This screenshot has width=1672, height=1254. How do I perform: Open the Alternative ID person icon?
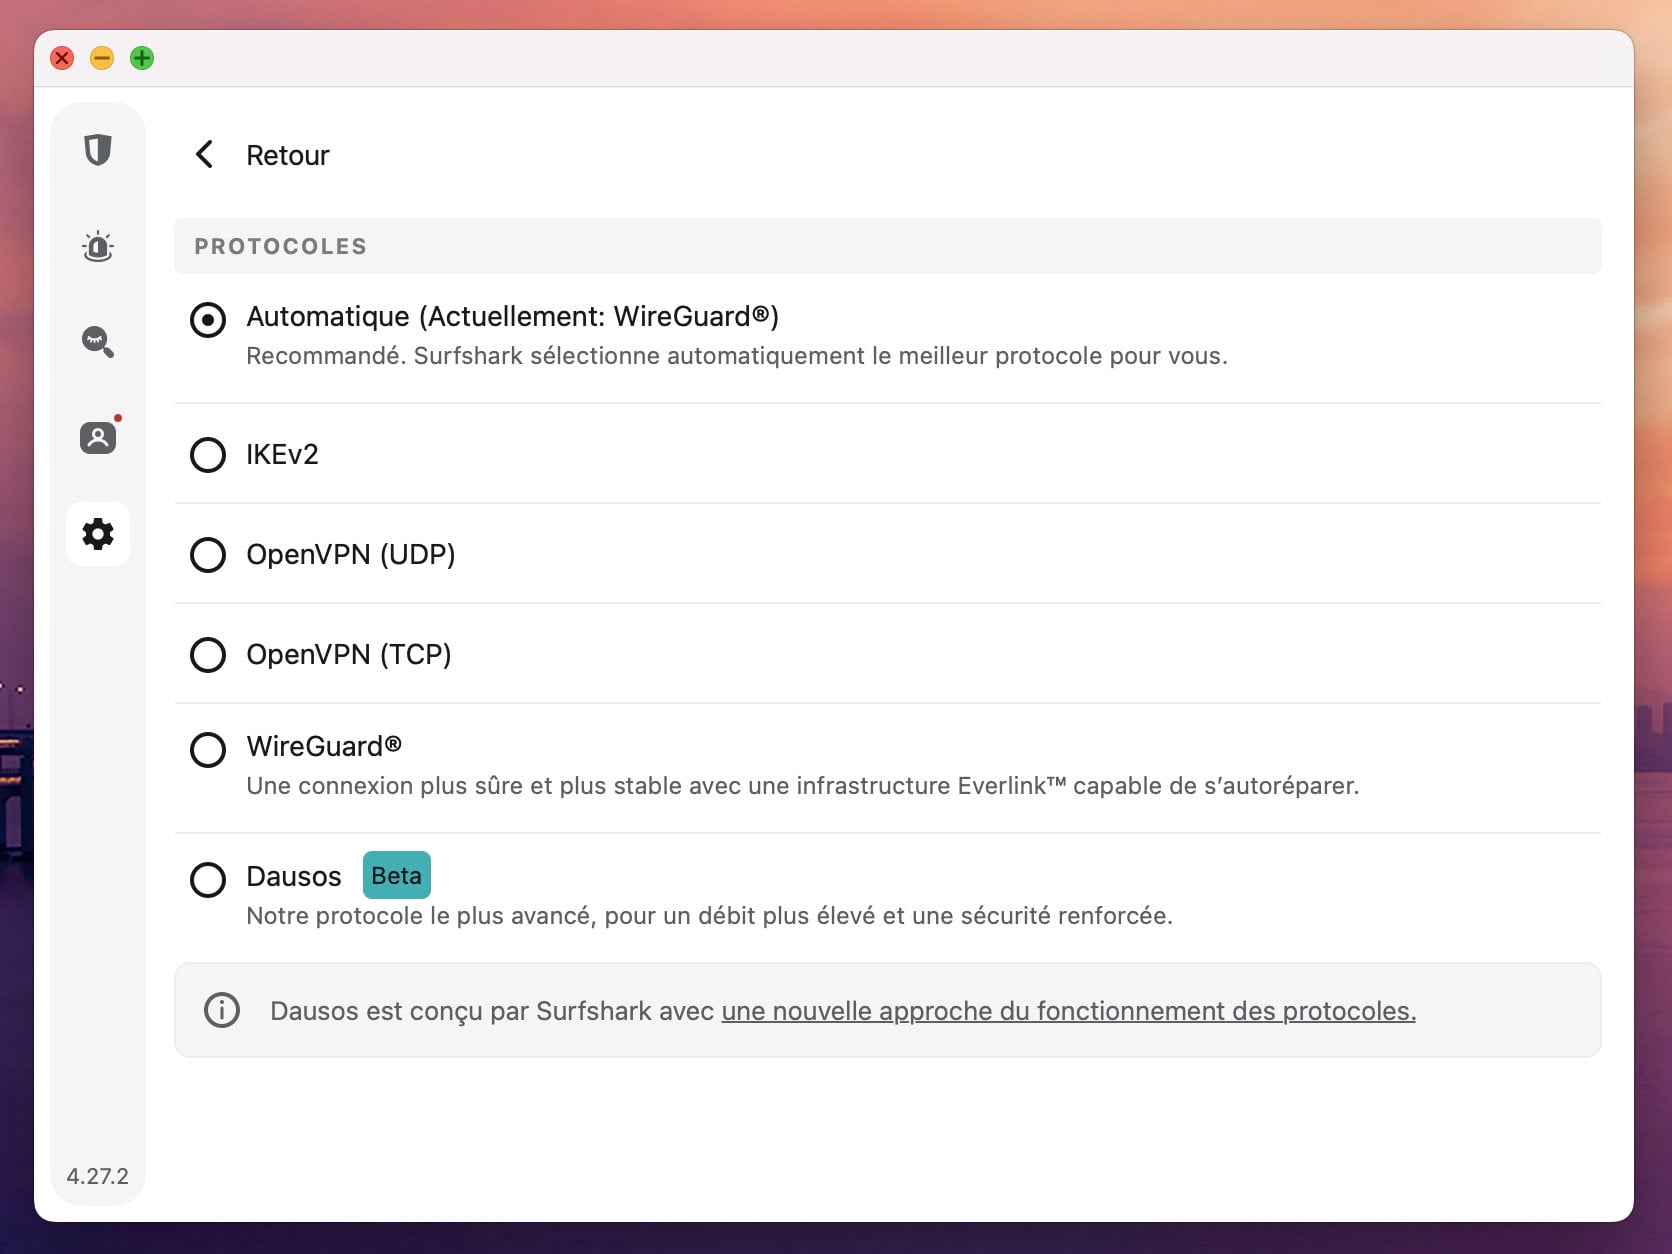pos(97,437)
